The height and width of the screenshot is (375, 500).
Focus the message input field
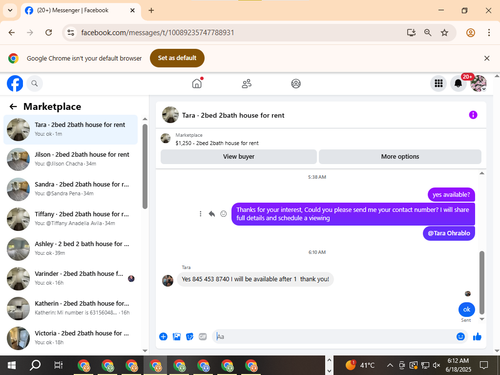click(x=335, y=337)
